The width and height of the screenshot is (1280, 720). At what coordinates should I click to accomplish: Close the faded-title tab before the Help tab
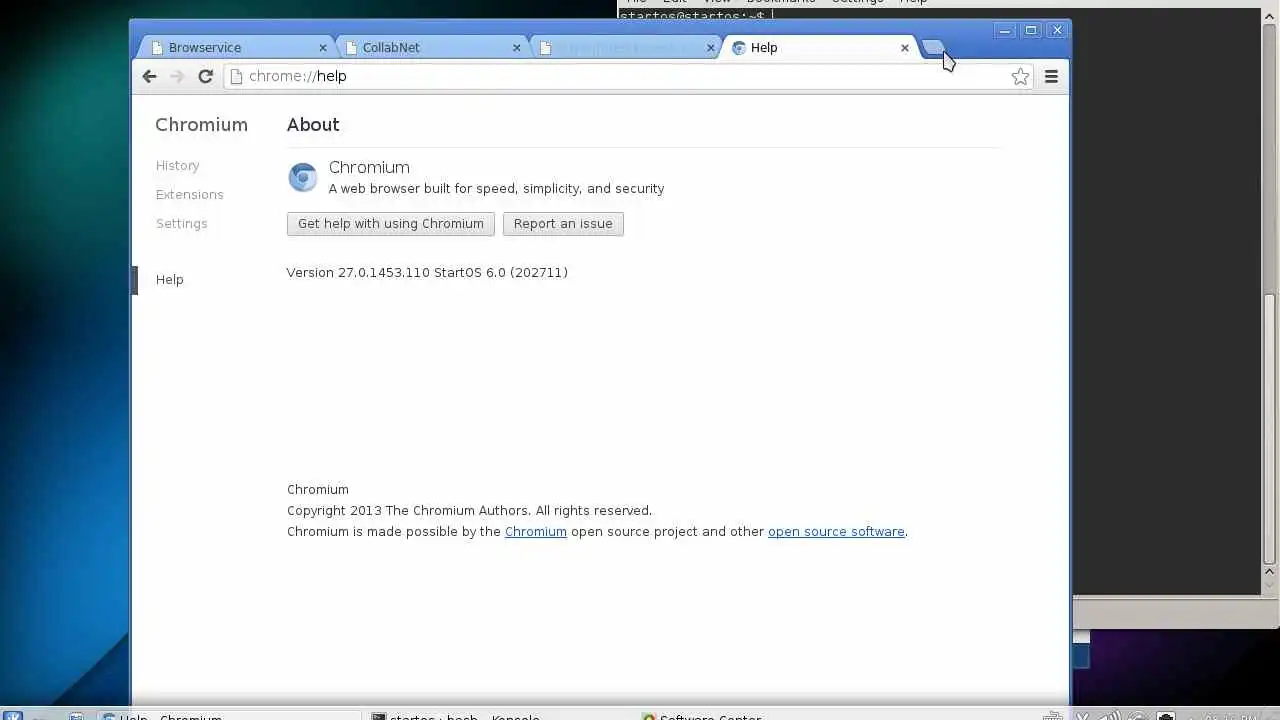tap(711, 47)
